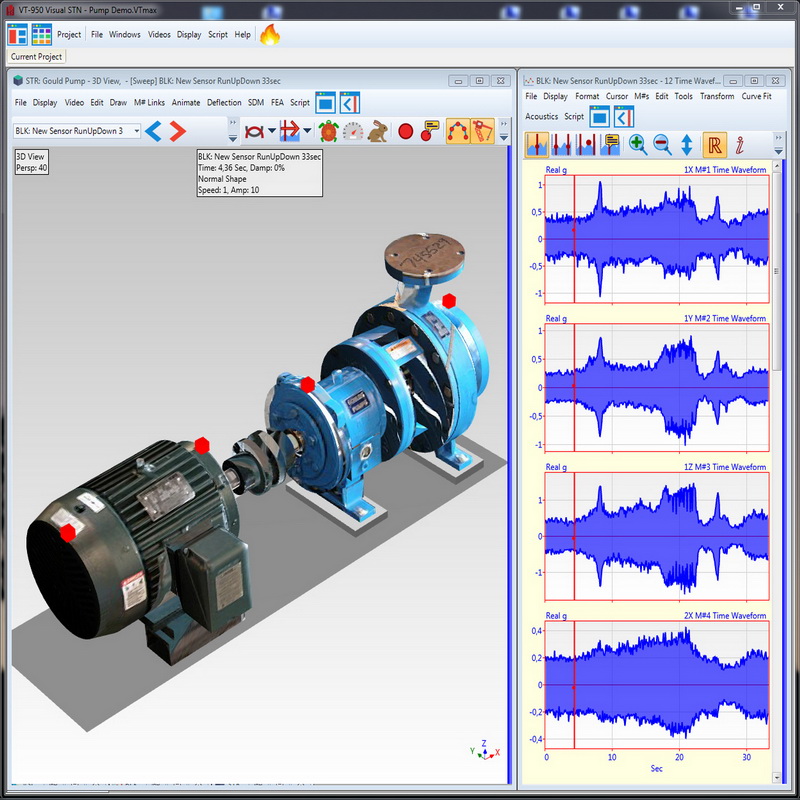Toggle the line cursor waveform button
The image size is (800, 800).
click(x=537, y=144)
